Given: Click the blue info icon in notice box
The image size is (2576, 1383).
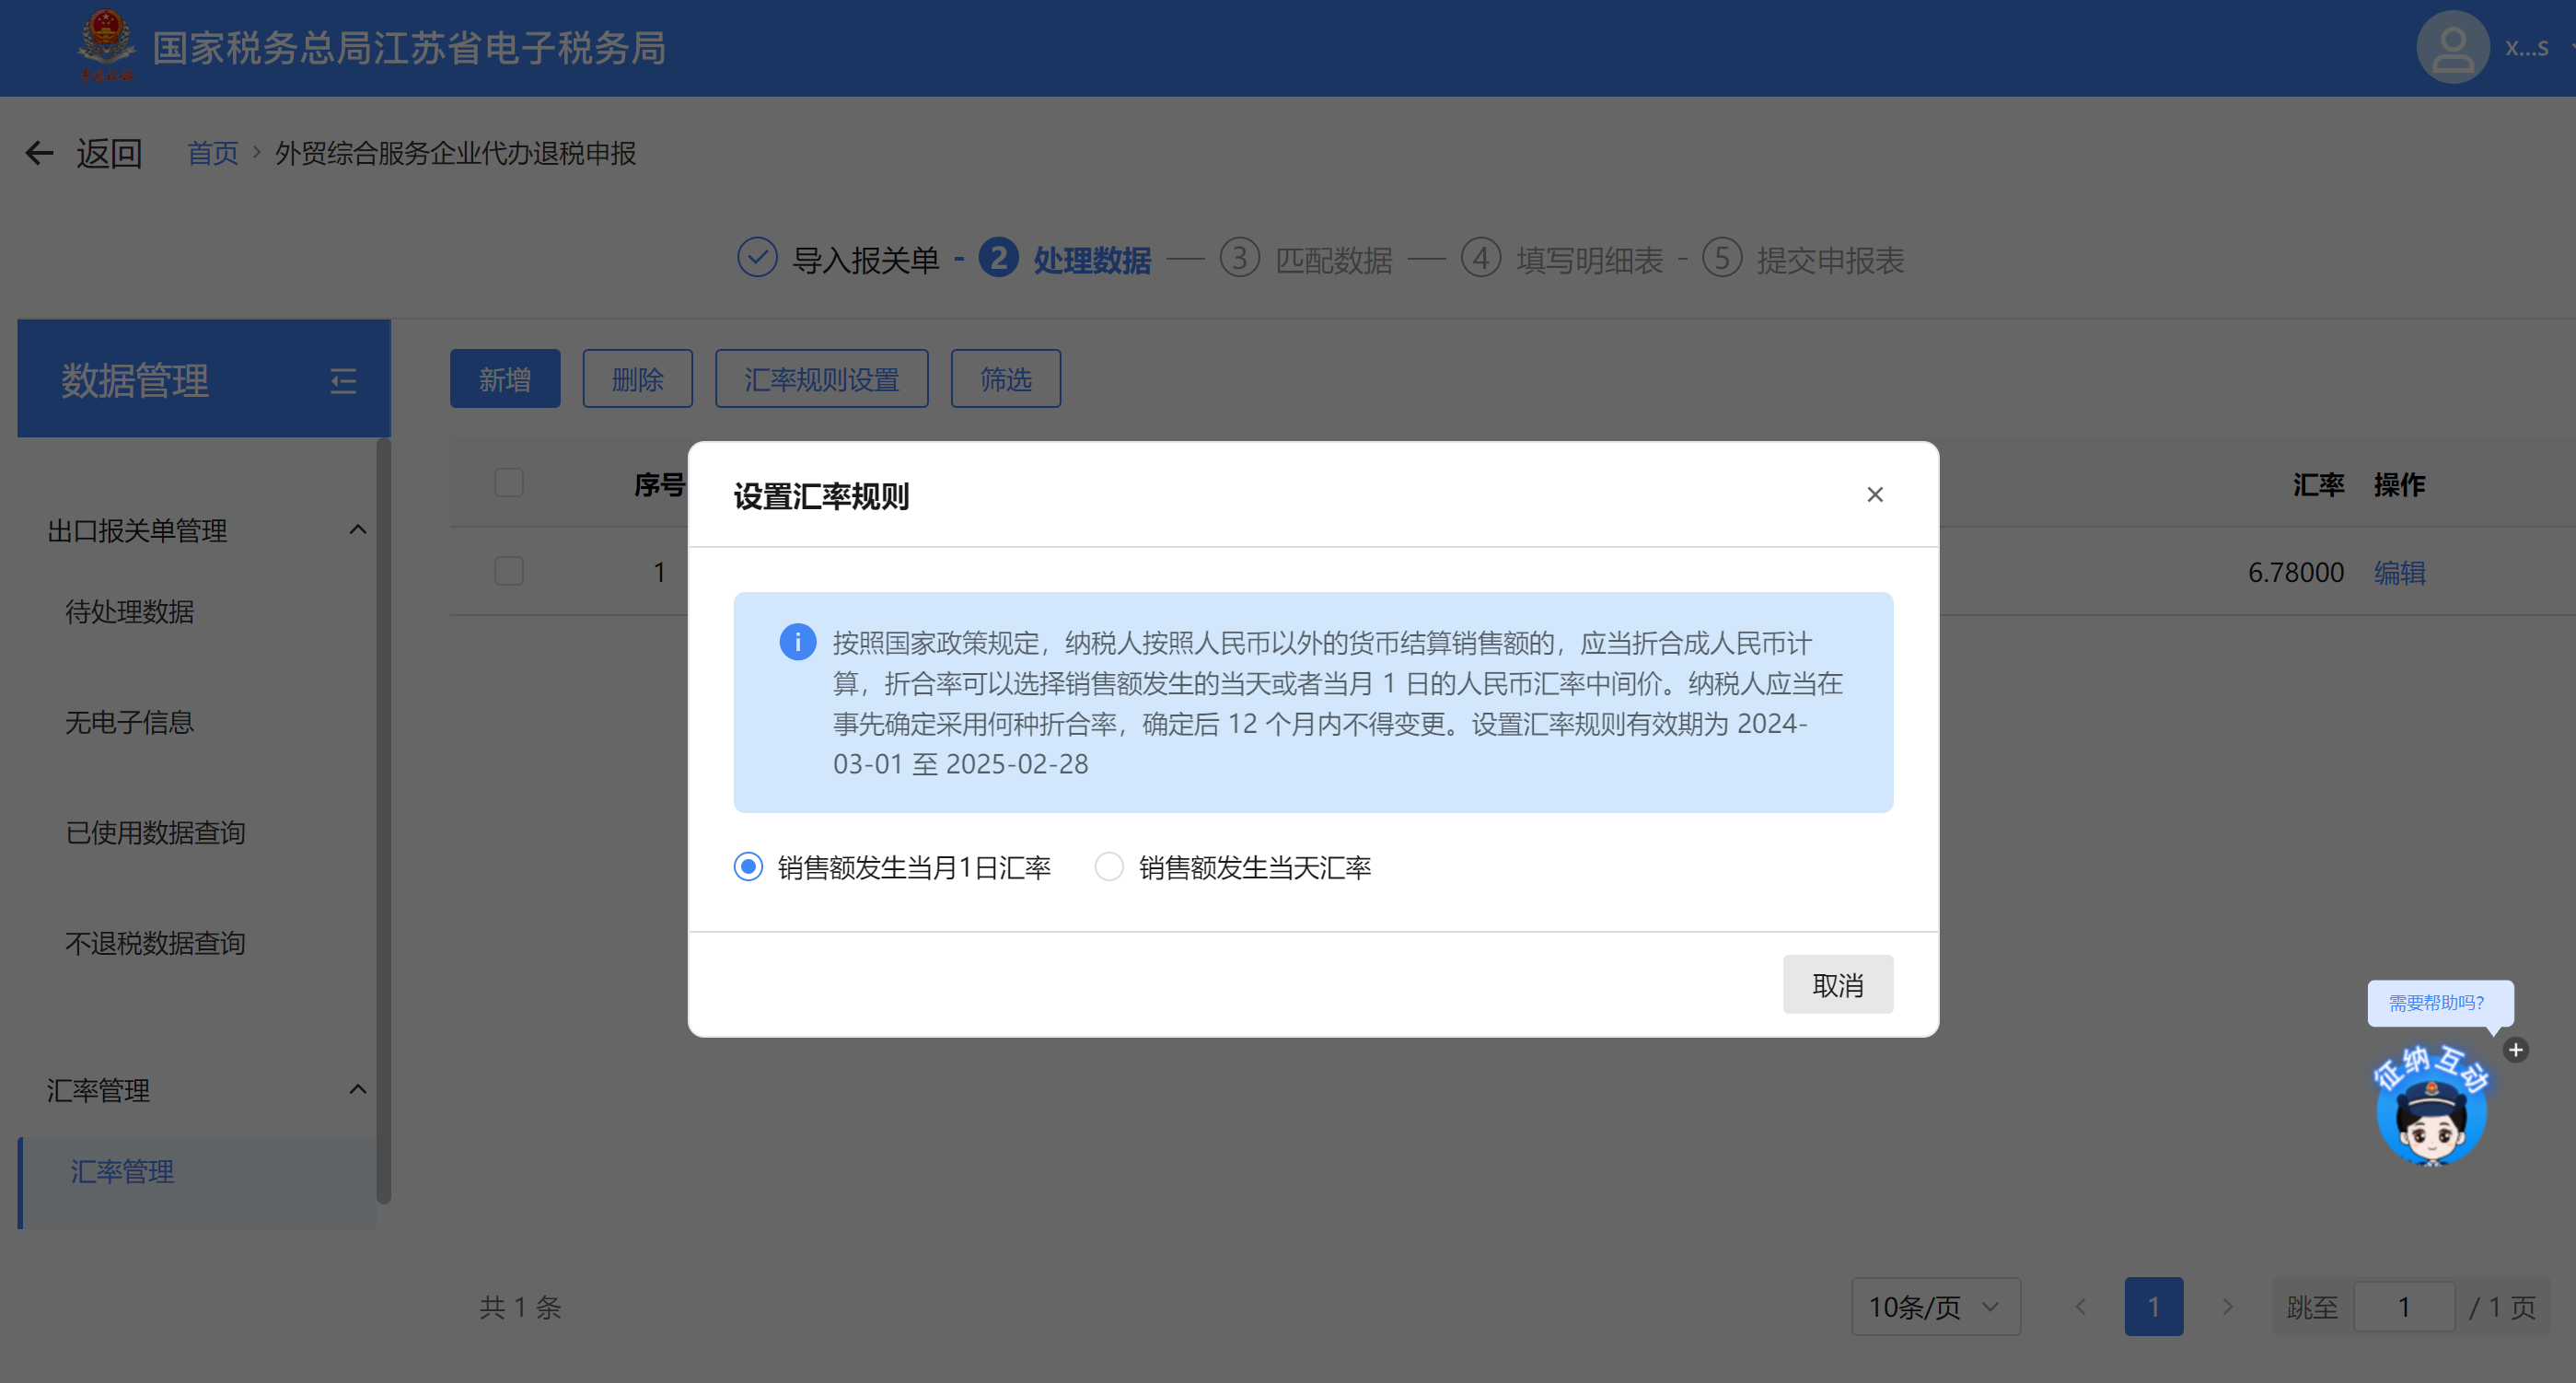Looking at the screenshot, I should pos(797,642).
